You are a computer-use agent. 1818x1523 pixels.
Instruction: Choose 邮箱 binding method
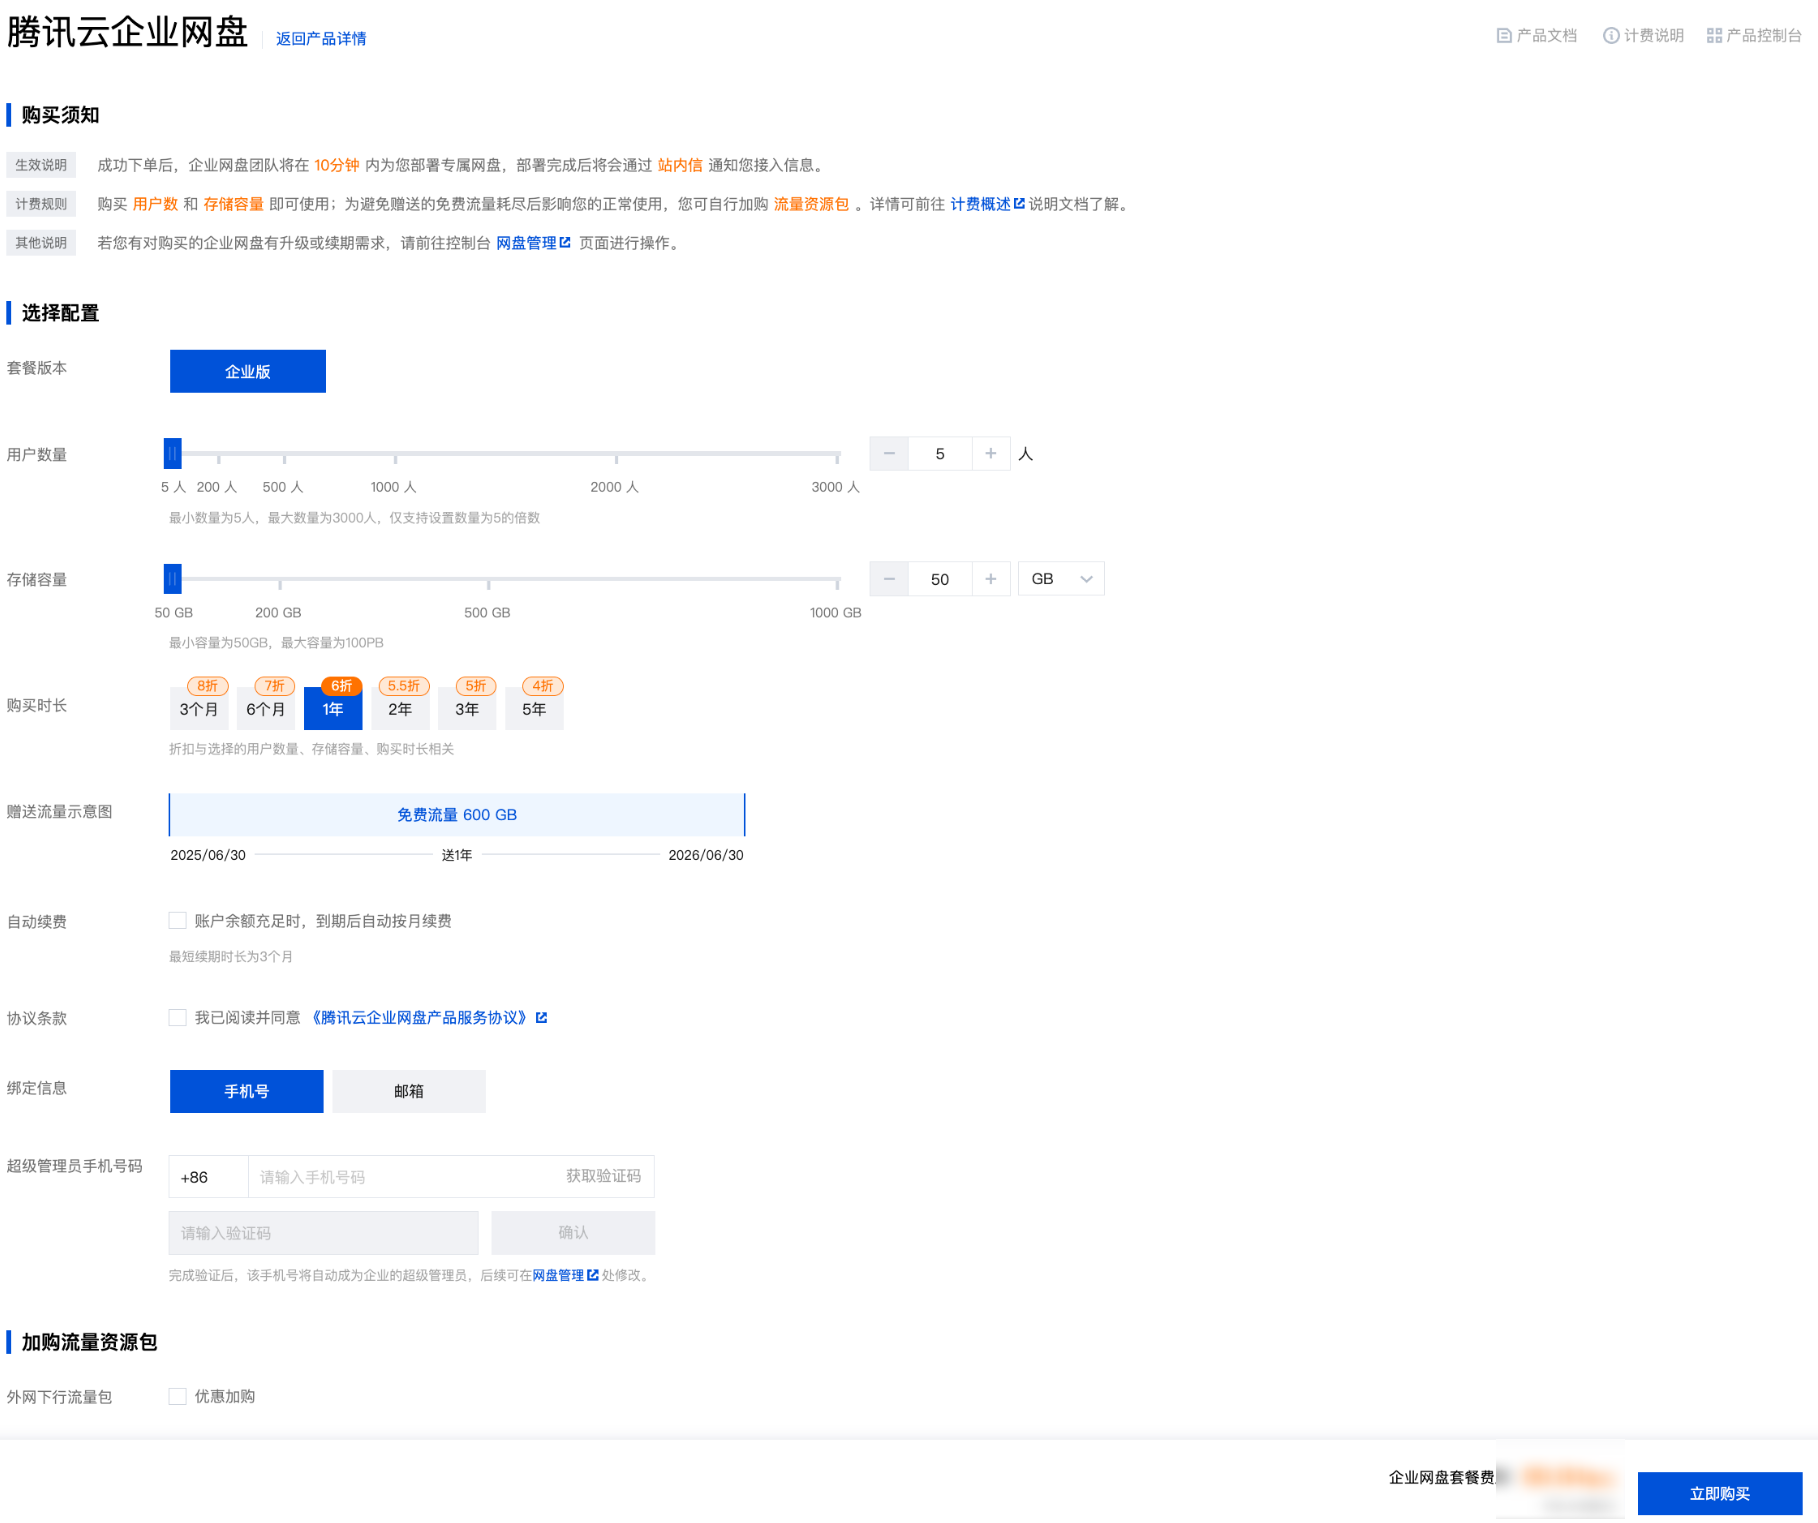tap(409, 1091)
